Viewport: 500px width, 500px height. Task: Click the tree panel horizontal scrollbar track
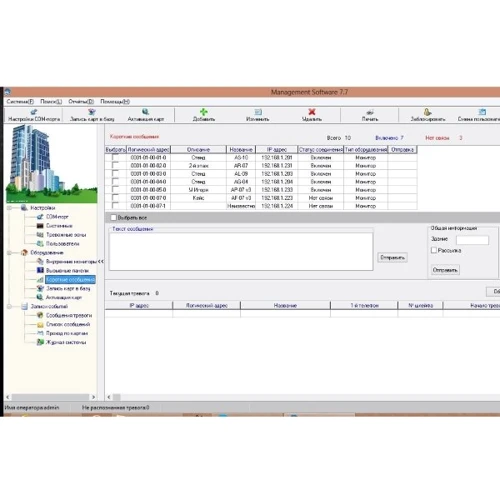pyautogui.click(x=51, y=397)
